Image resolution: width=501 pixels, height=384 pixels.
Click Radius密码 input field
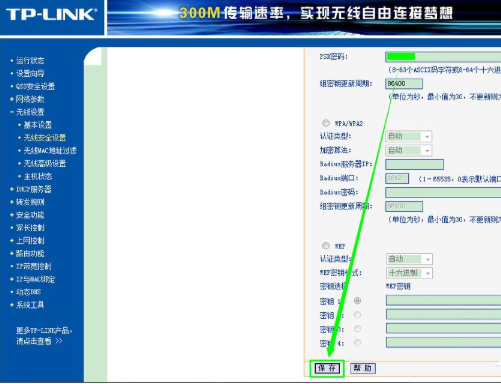click(443, 192)
